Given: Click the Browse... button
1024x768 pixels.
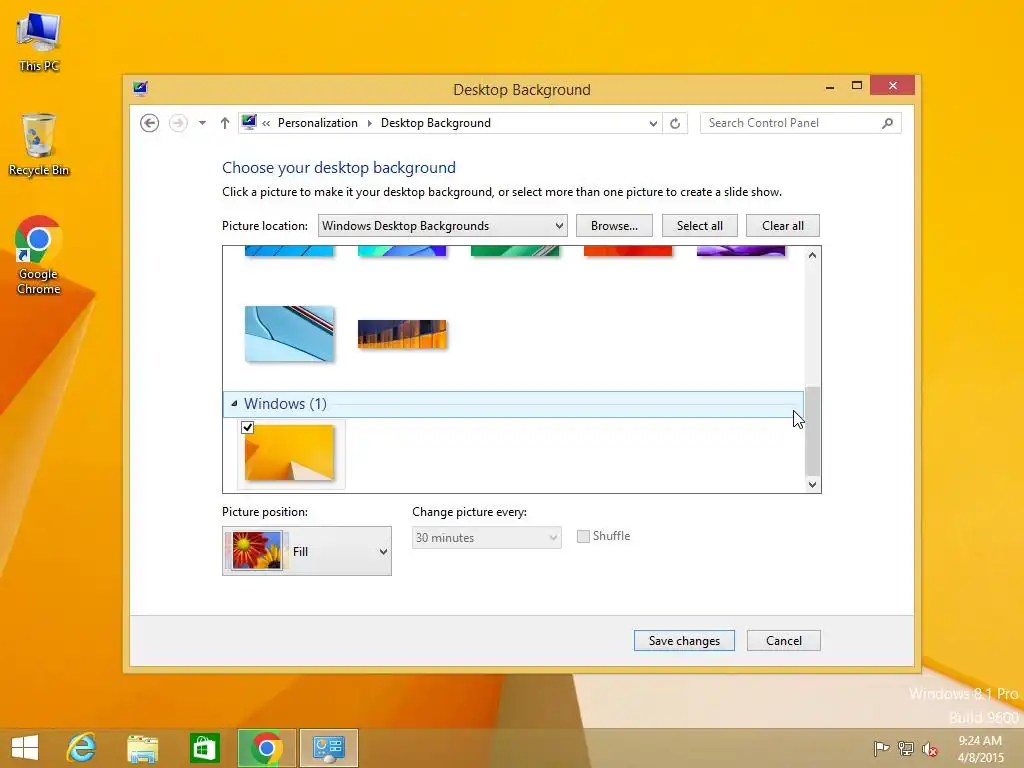Looking at the screenshot, I should point(614,226).
